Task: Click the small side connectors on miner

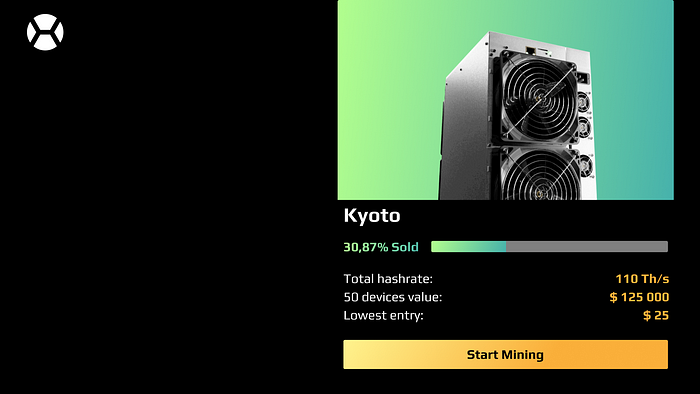Action: (x=585, y=116)
